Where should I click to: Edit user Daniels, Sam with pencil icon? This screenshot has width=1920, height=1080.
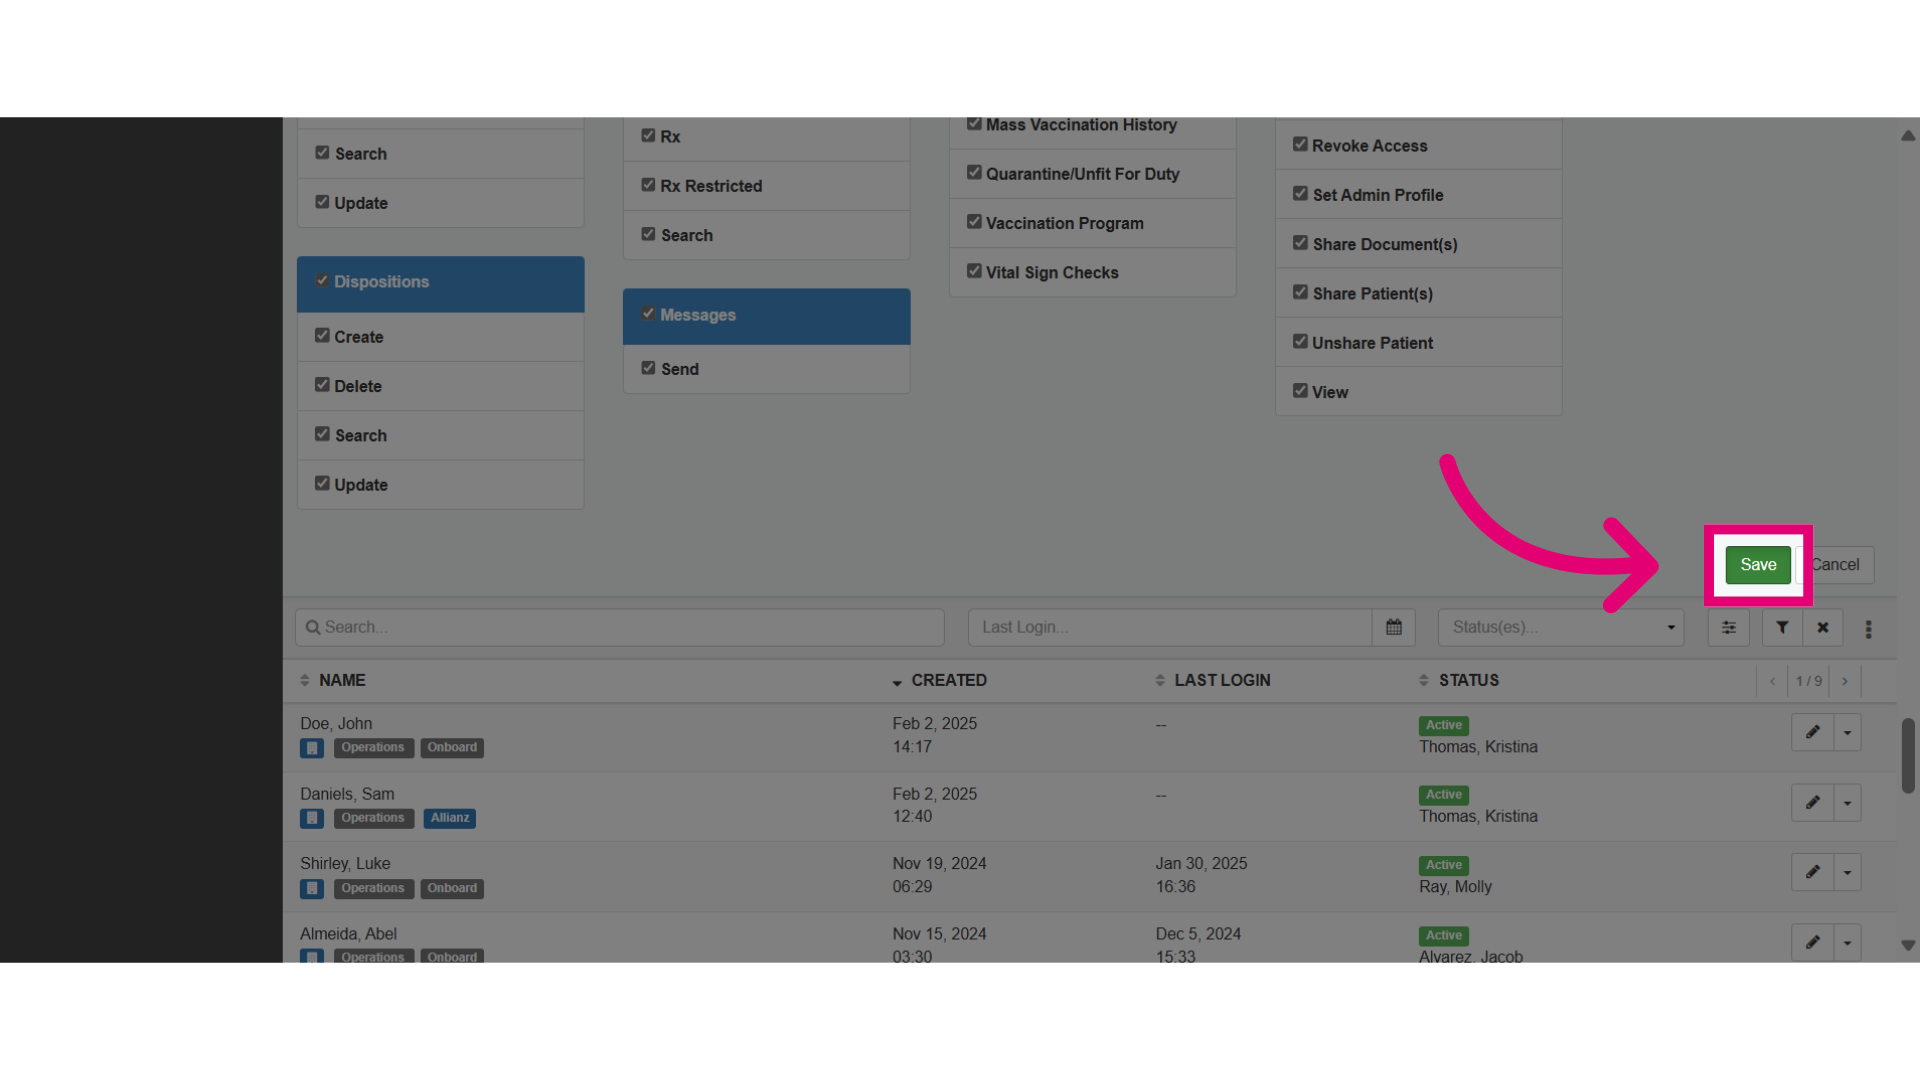[1812, 802]
